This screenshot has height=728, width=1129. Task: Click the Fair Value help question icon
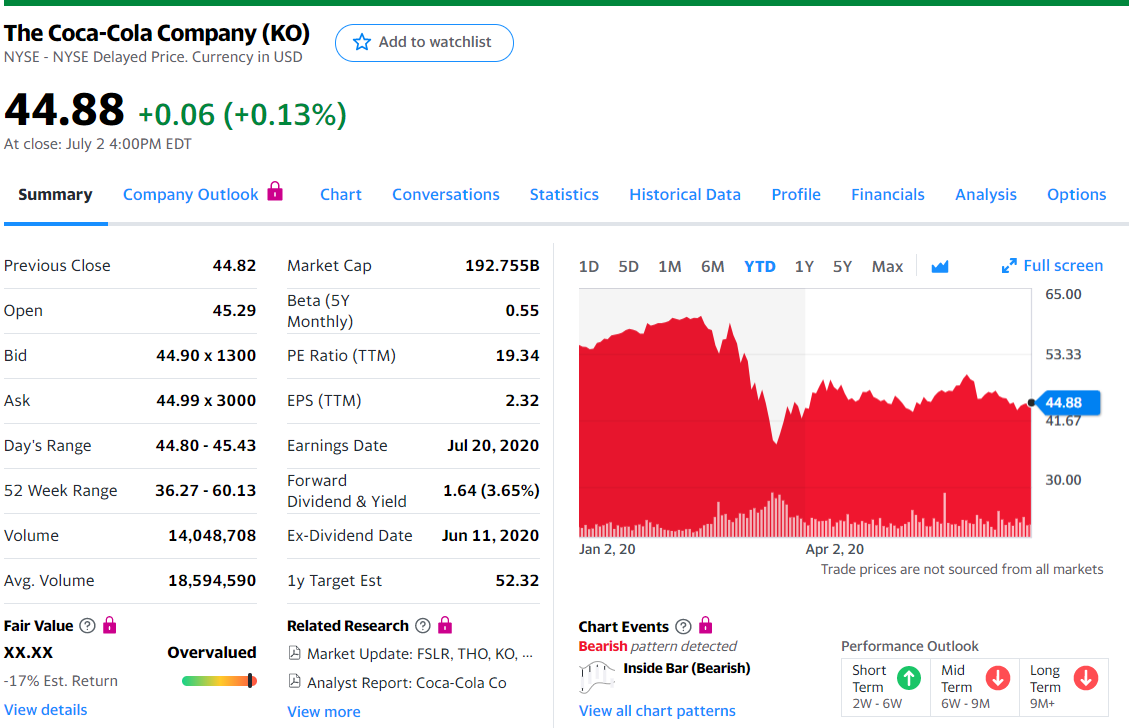tap(87, 626)
